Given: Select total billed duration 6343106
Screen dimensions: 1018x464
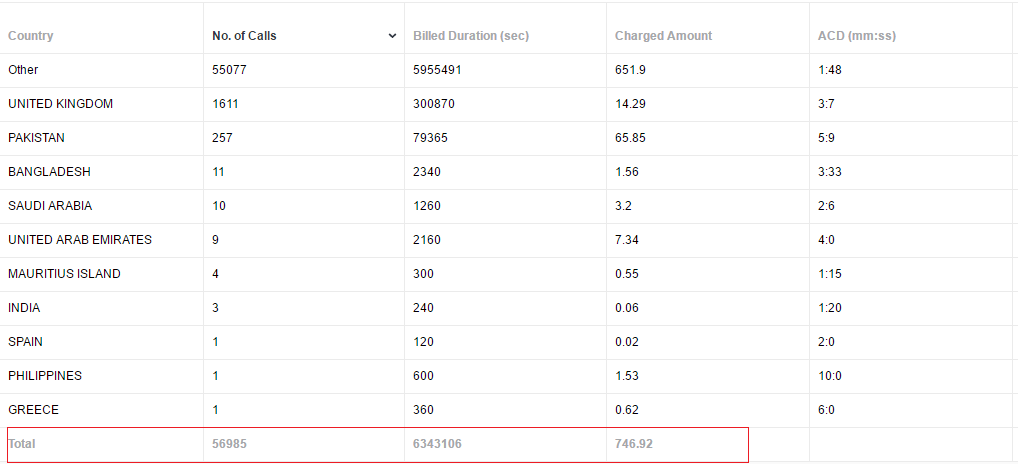Looking at the screenshot, I should tap(437, 443).
